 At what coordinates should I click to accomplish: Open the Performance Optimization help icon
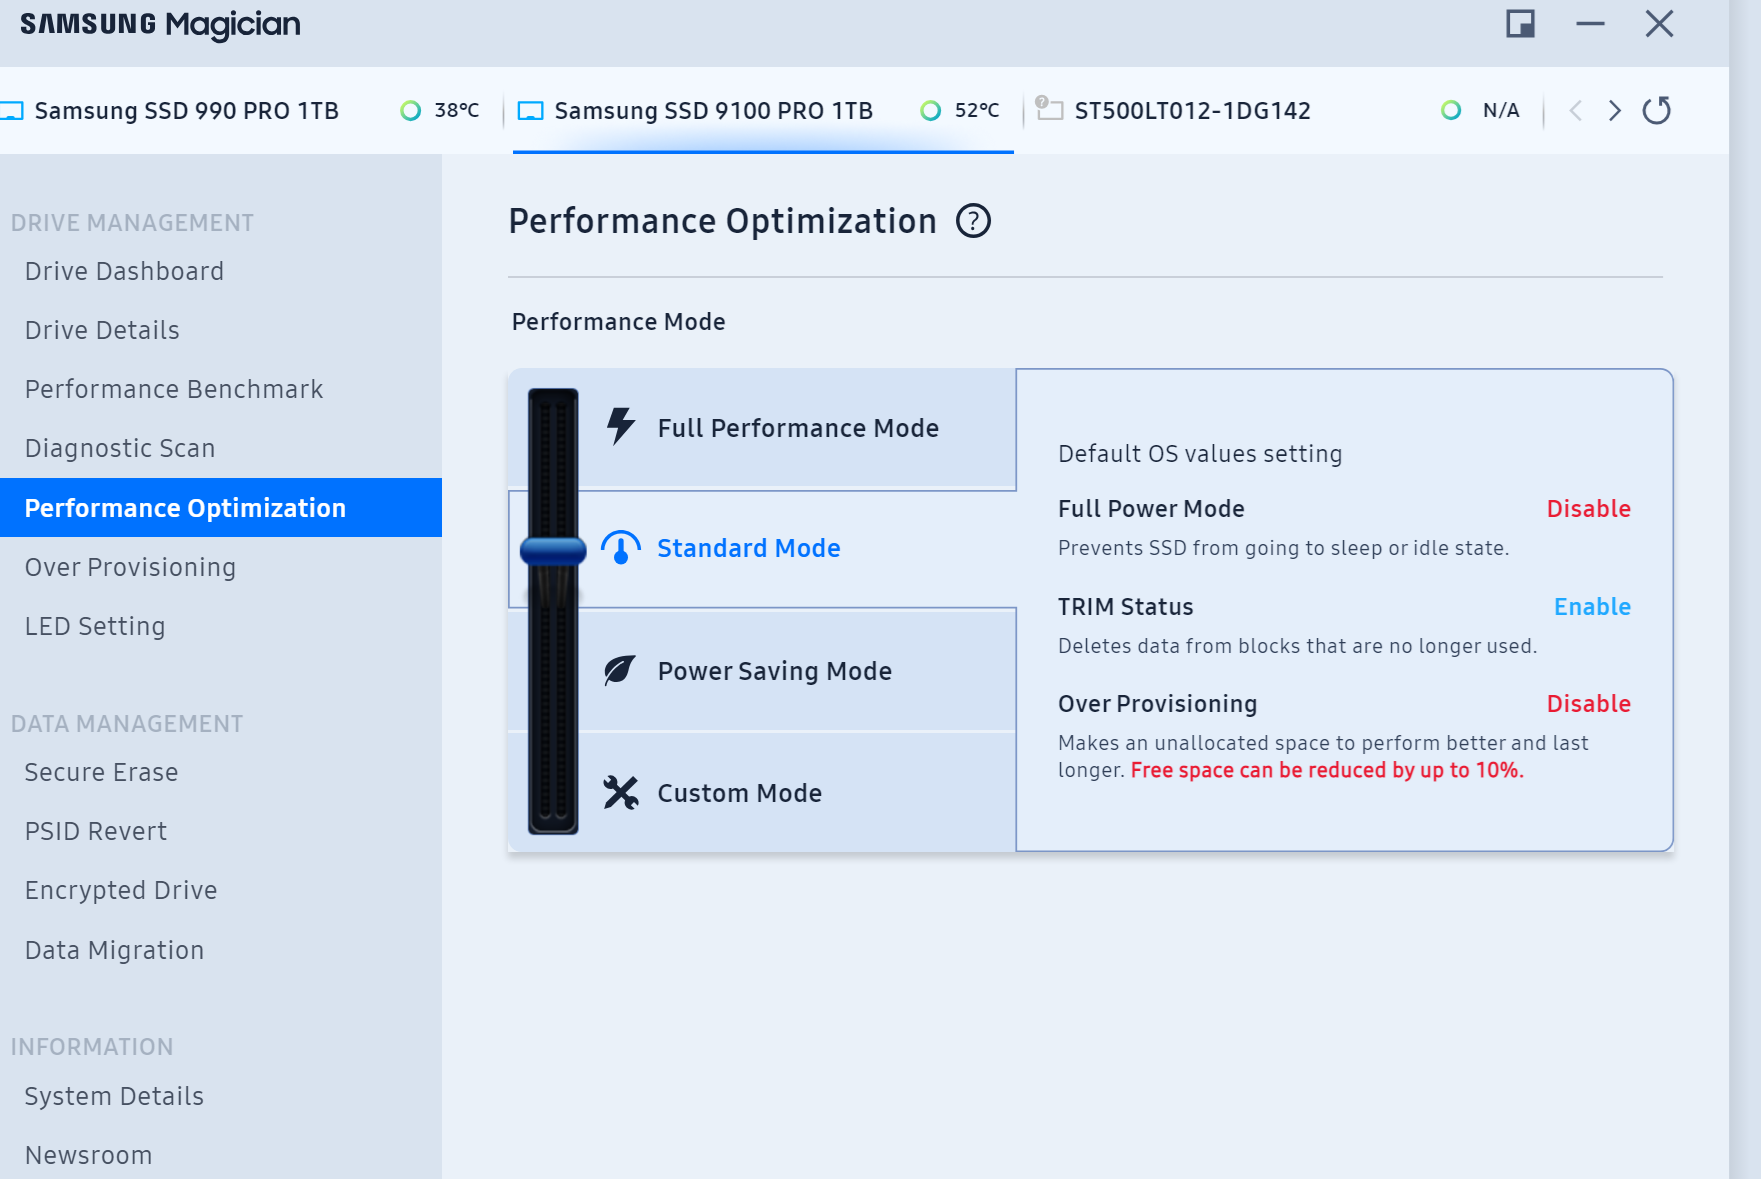pos(973,221)
